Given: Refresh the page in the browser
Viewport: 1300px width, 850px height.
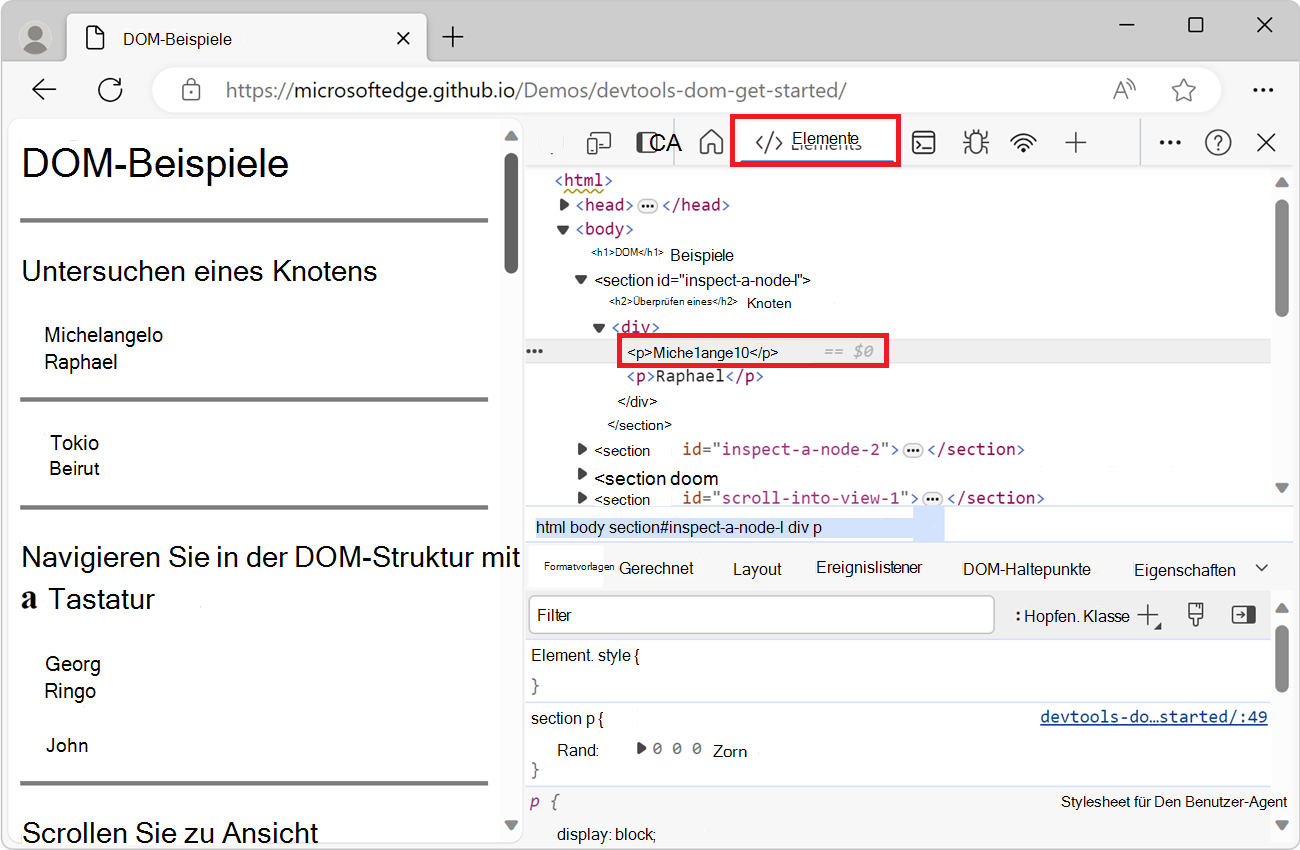Looking at the screenshot, I should [110, 90].
